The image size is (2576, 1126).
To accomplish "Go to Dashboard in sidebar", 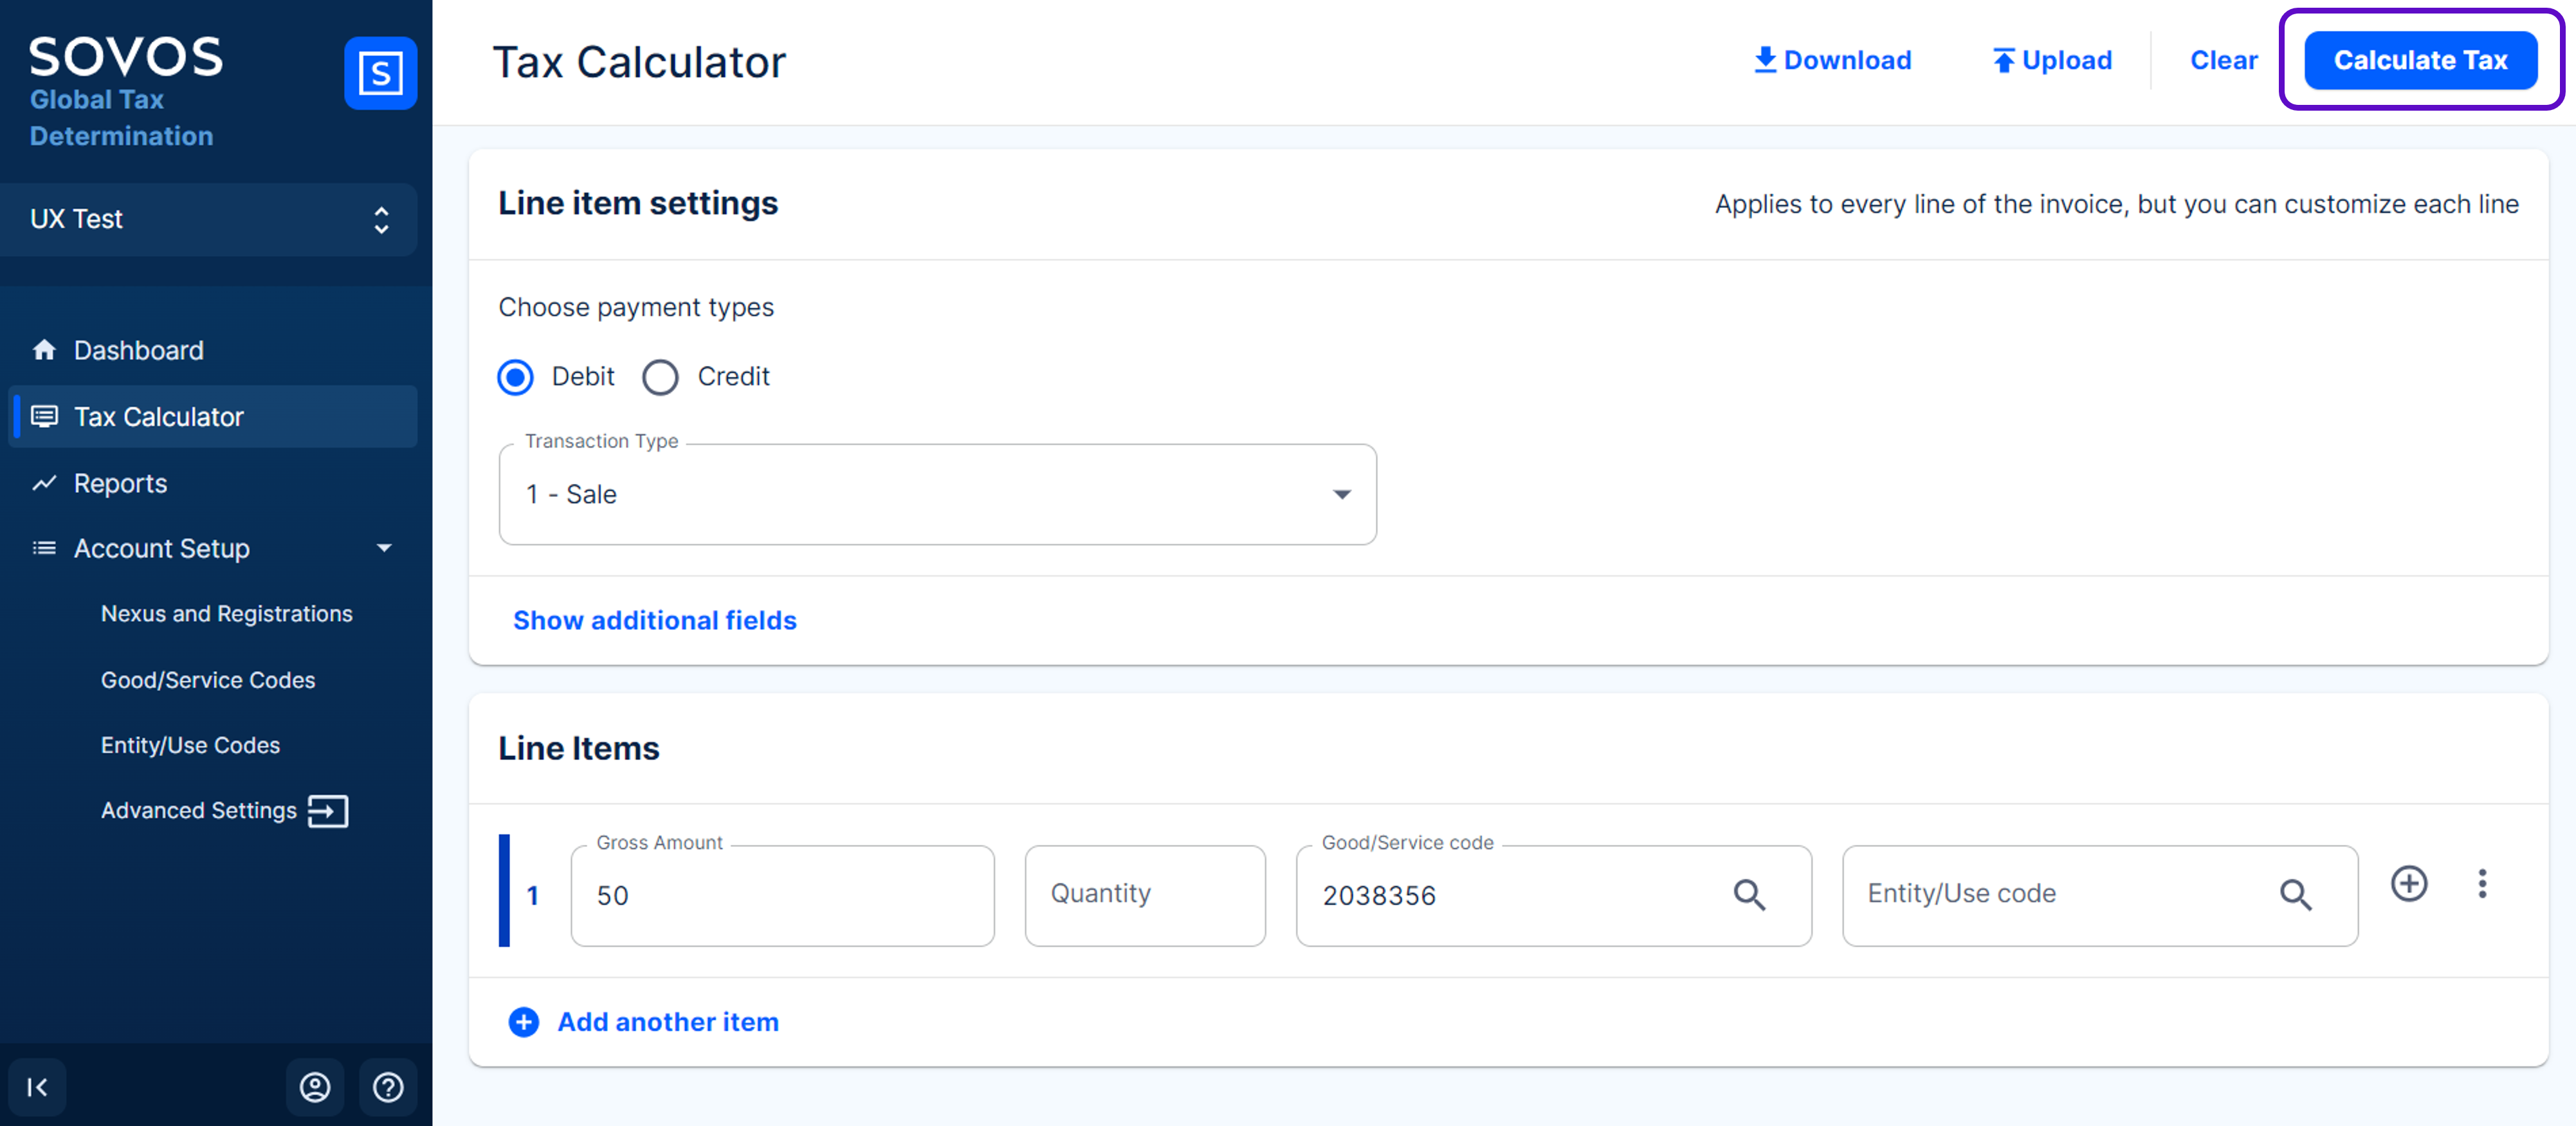I will point(138,350).
